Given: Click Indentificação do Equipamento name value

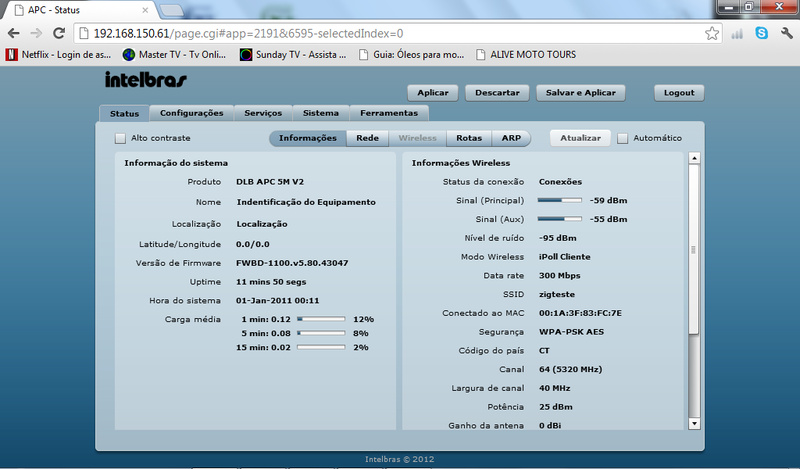Looking at the screenshot, I should pyautogui.click(x=306, y=202).
